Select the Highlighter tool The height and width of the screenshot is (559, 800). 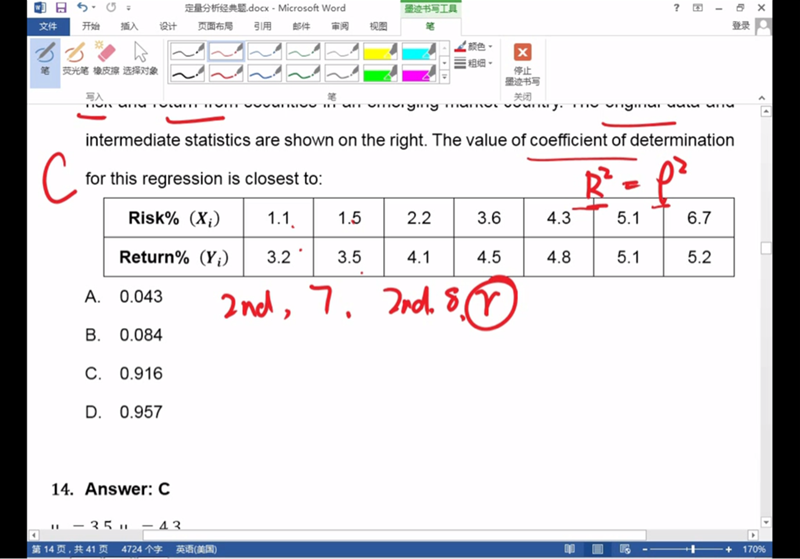point(75,59)
